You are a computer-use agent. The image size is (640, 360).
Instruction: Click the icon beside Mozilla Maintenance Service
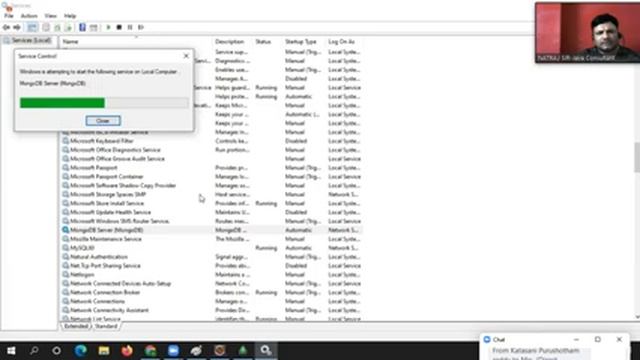[65, 239]
